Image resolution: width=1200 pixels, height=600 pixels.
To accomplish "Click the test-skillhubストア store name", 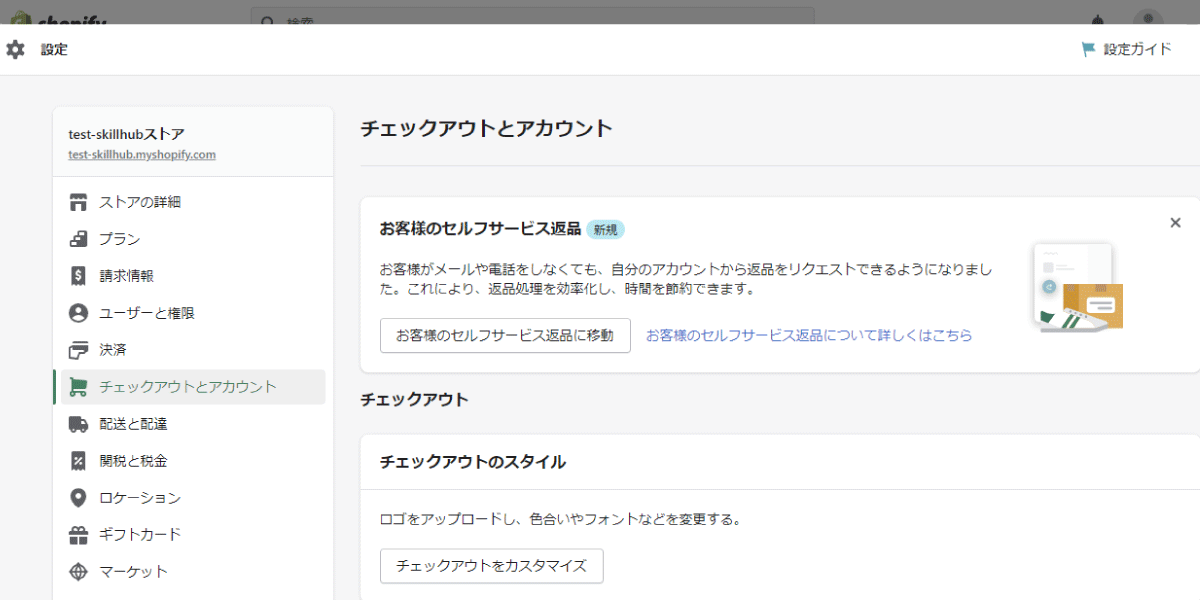I will [126, 134].
